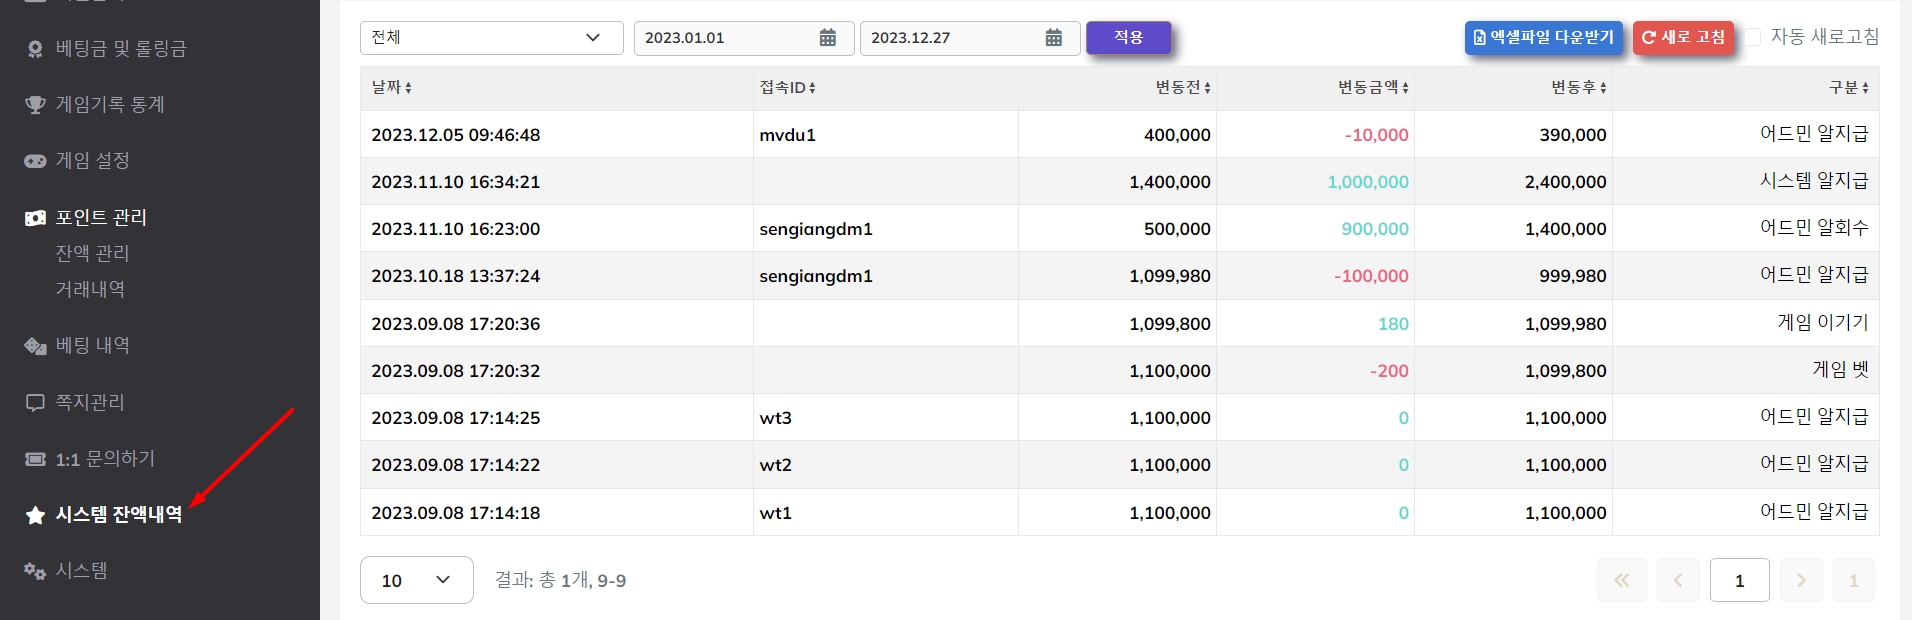Viewport: 1912px width, 620px height.
Task: Click the trophy icon beside 게임기록 통계
Action: [35, 105]
